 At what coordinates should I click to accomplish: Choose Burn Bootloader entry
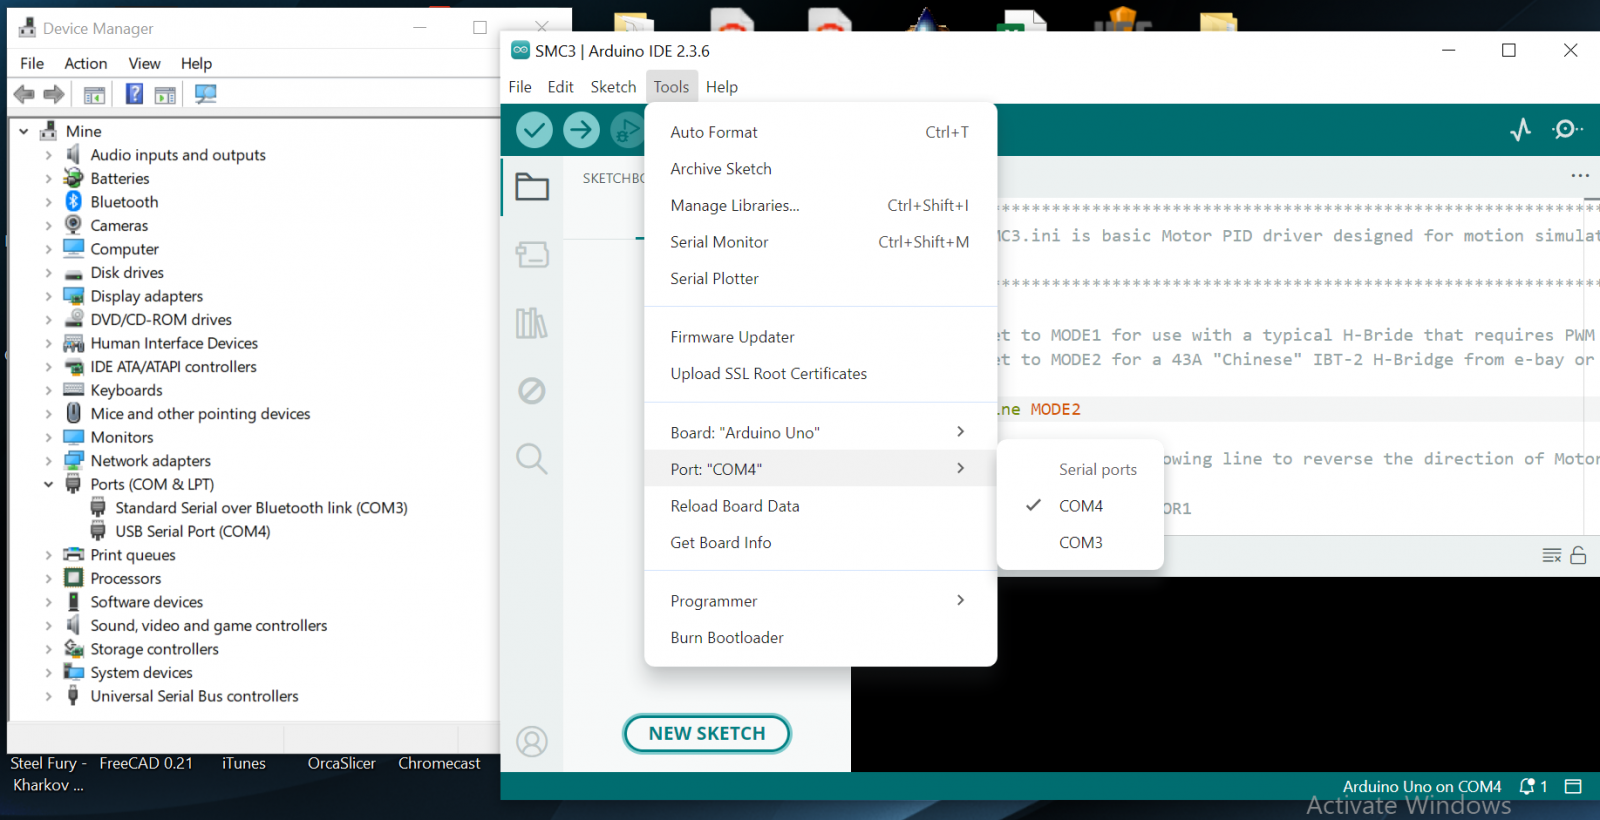[x=820, y=637]
